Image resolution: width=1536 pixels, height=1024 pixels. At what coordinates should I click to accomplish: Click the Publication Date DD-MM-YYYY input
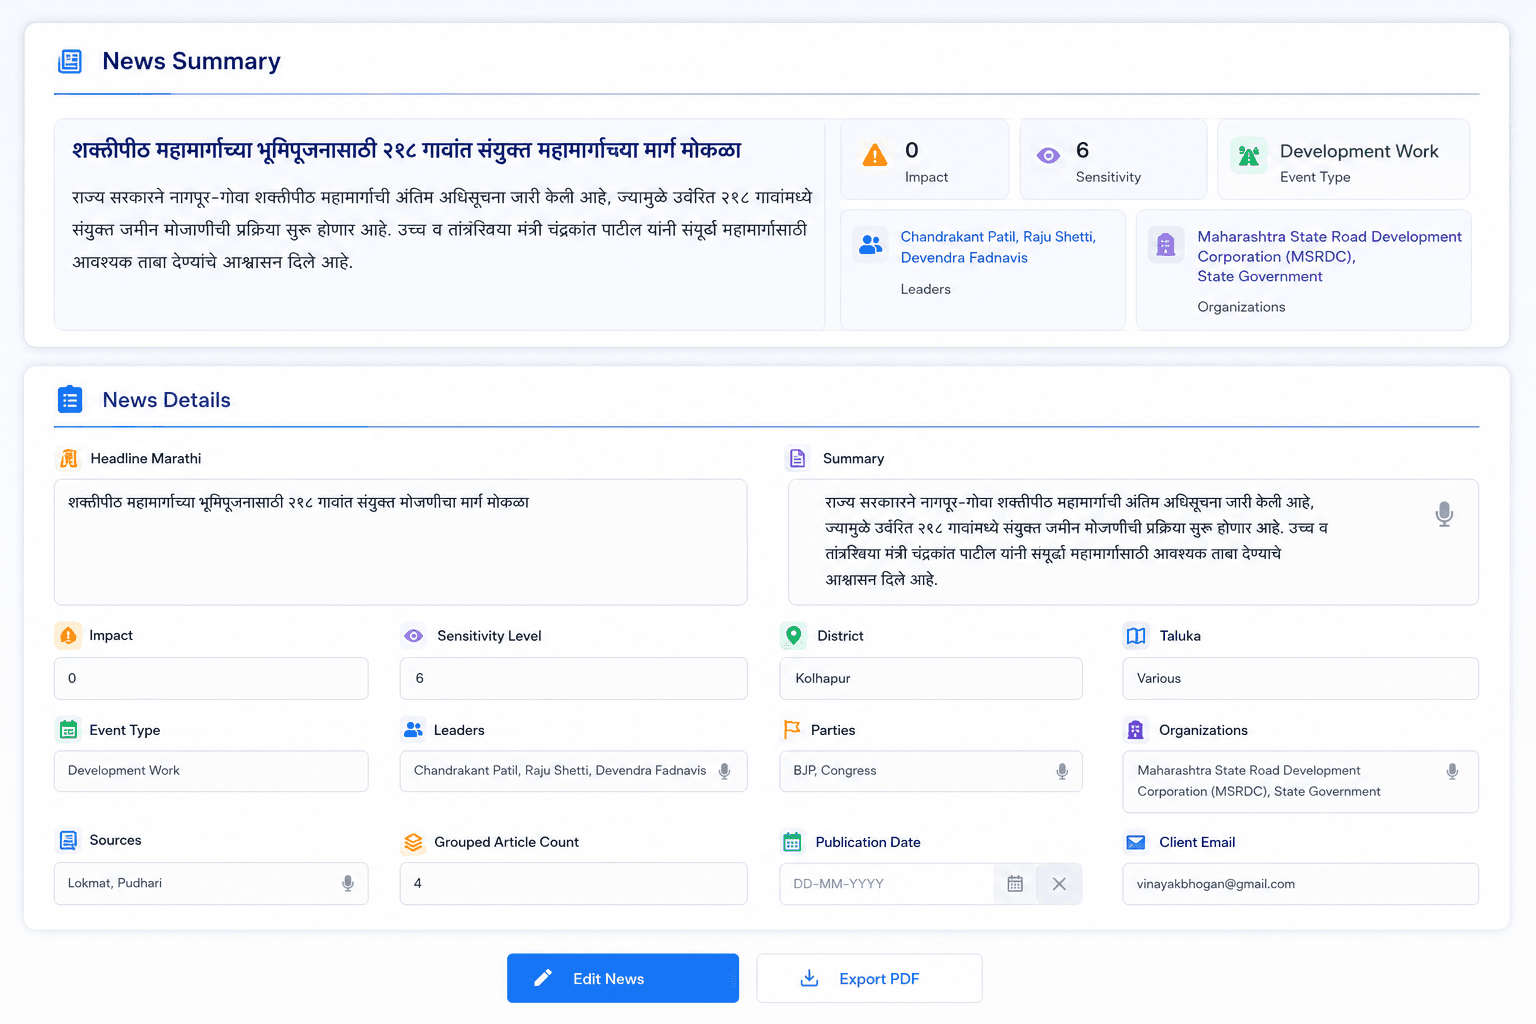pyautogui.click(x=887, y=884)
